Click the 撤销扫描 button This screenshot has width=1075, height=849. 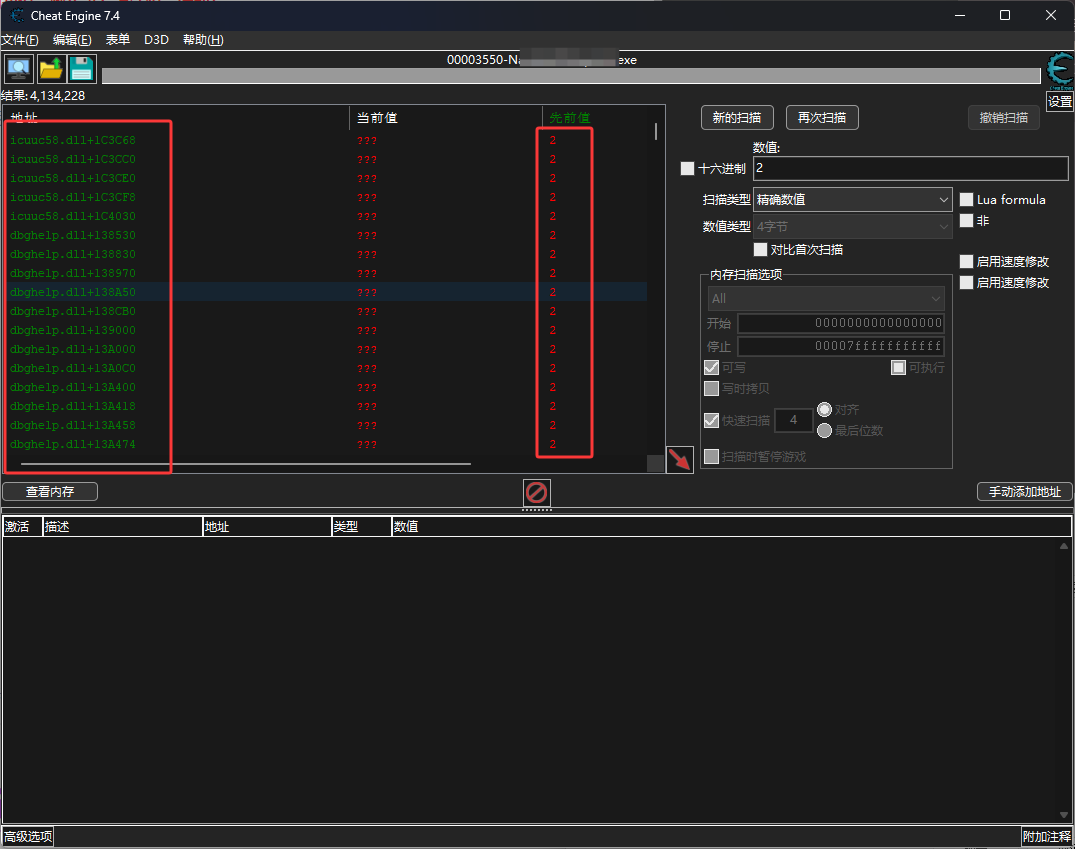tap(1004, 118)
